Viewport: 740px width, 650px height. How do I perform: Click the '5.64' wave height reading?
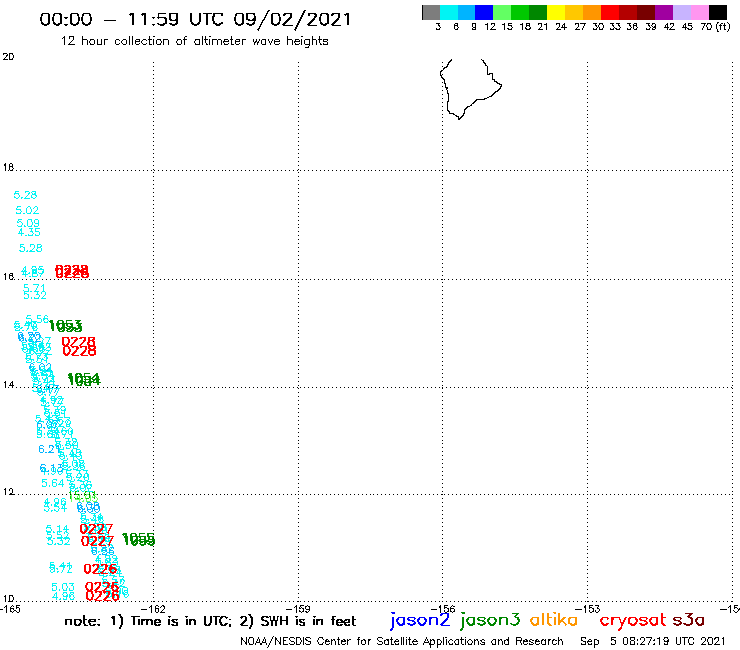click(52, 483)
